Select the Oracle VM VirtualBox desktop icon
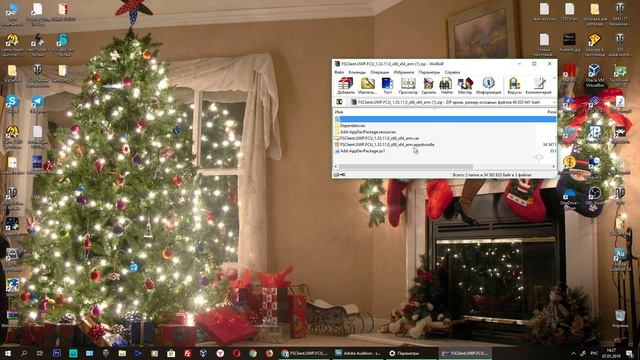Screen dimensions: 640x360 594,76
